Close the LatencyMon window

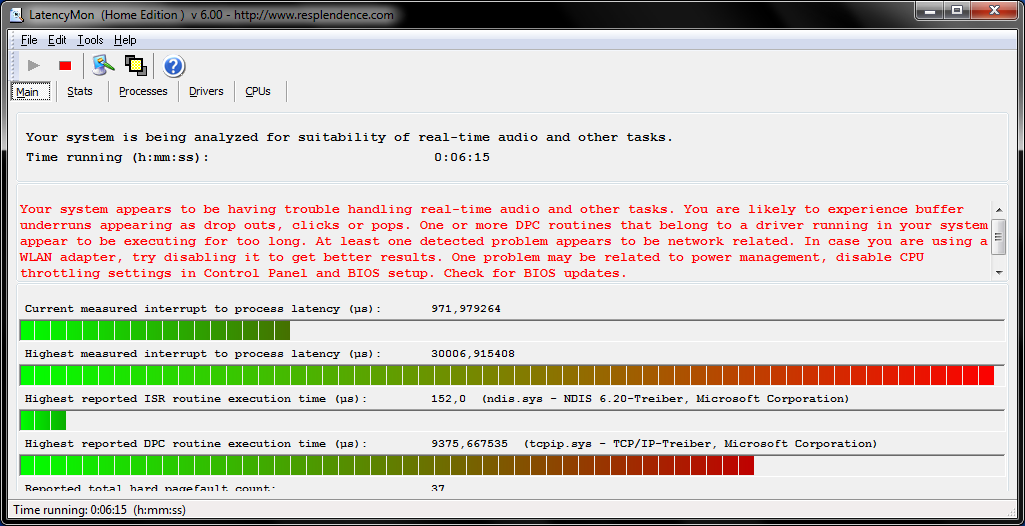pos(995,10)
